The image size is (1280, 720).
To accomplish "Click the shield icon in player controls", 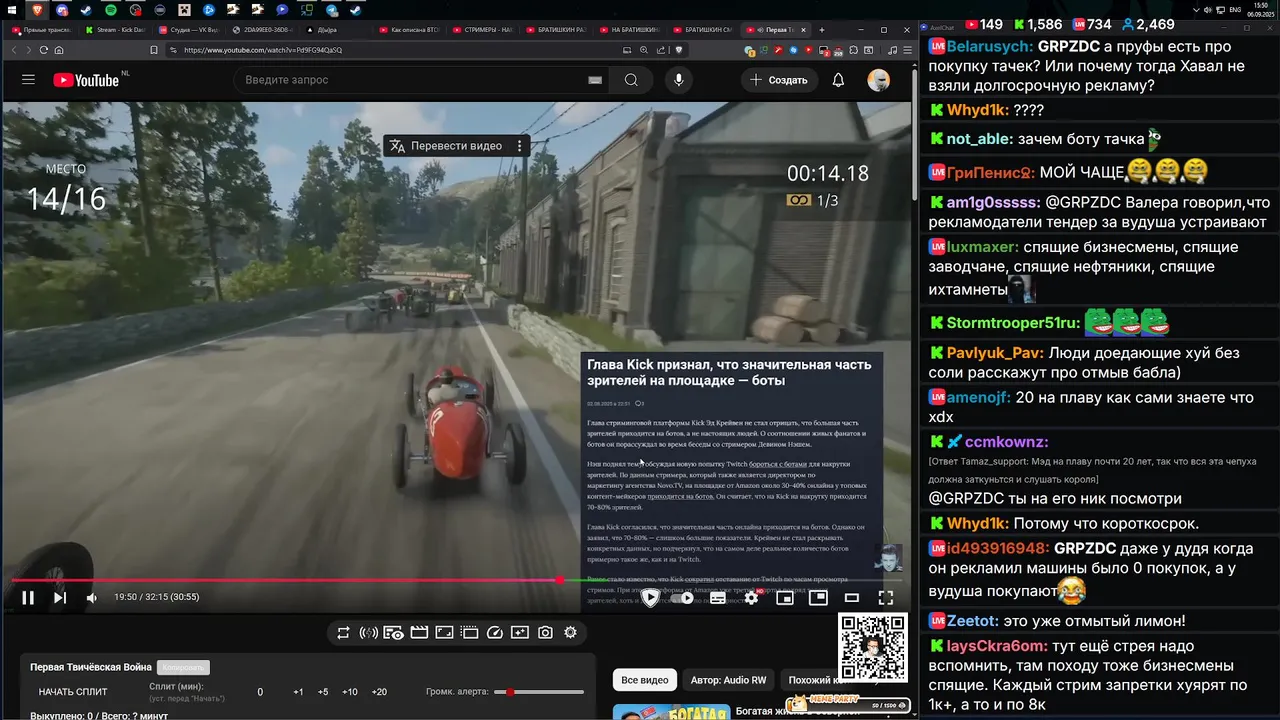I will pos(651,598).
